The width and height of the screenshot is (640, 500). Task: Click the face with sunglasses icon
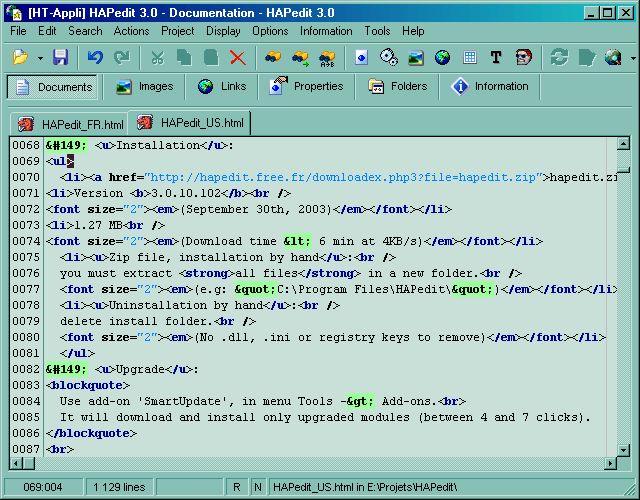point(524,57)
